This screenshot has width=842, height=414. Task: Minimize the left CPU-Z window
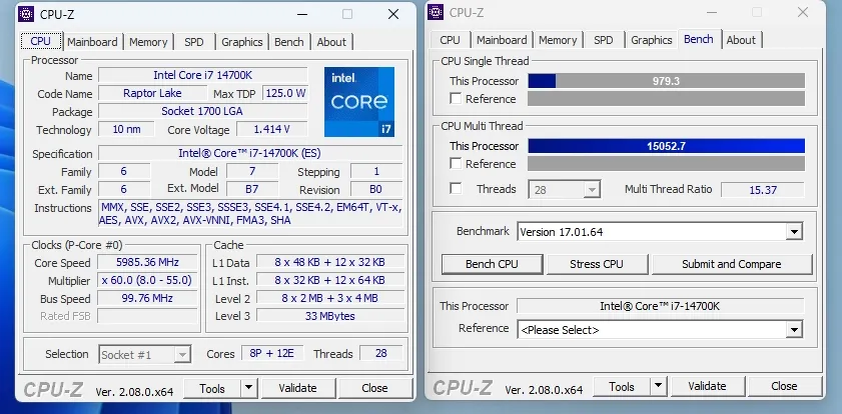[x=301, y=14]
